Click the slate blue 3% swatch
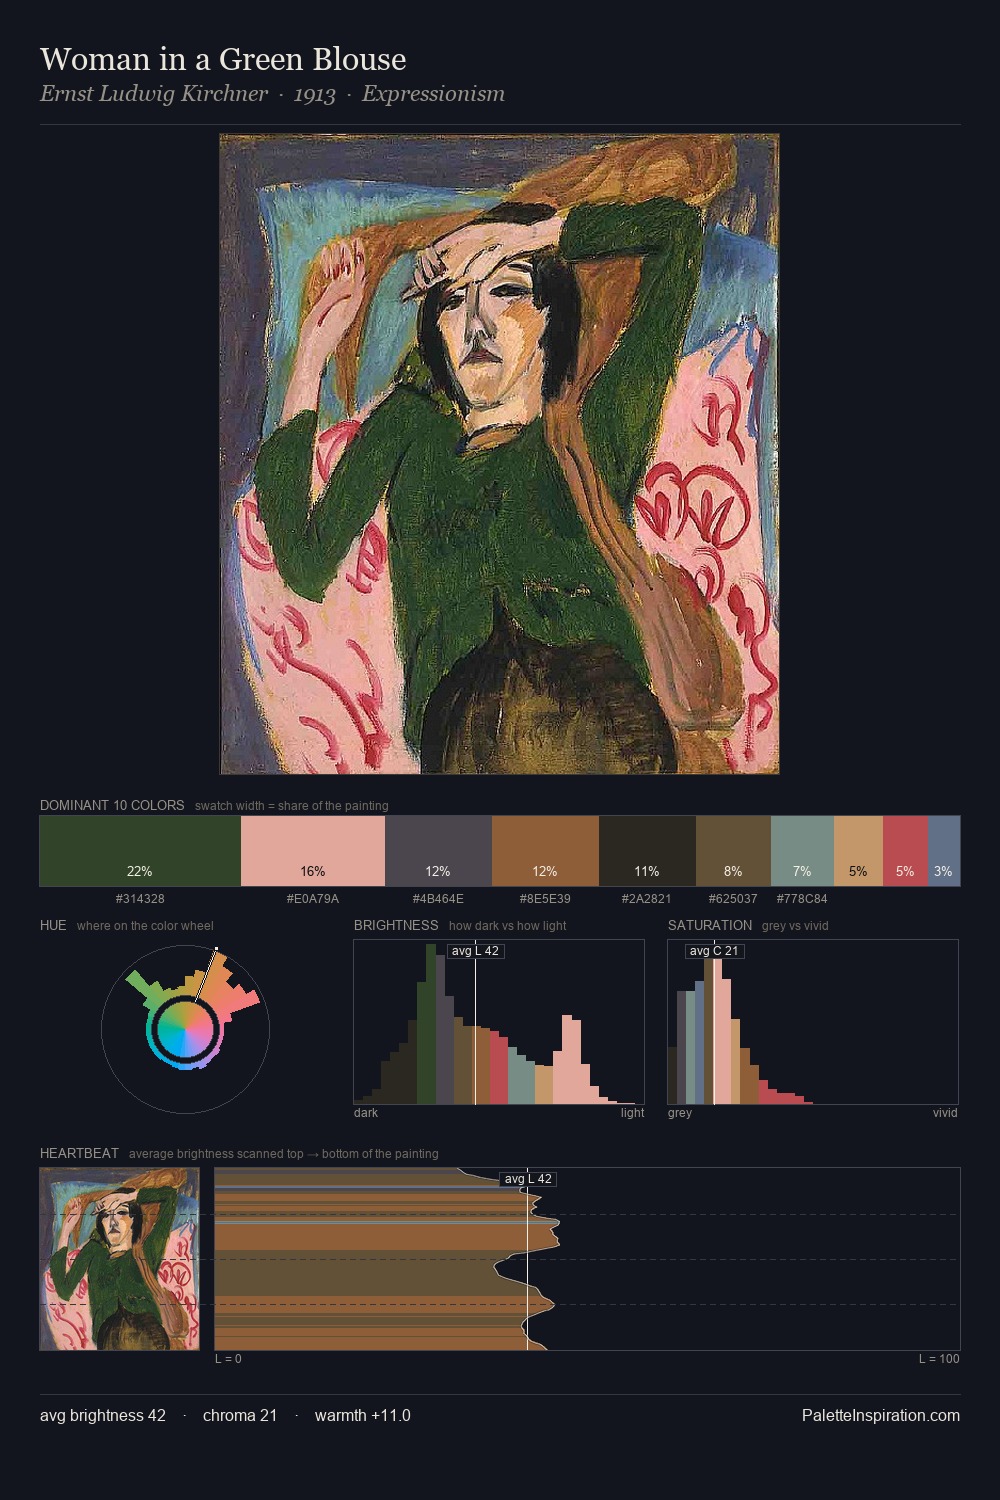This screenshot has height=1500, width=1000. coord(944,851)
